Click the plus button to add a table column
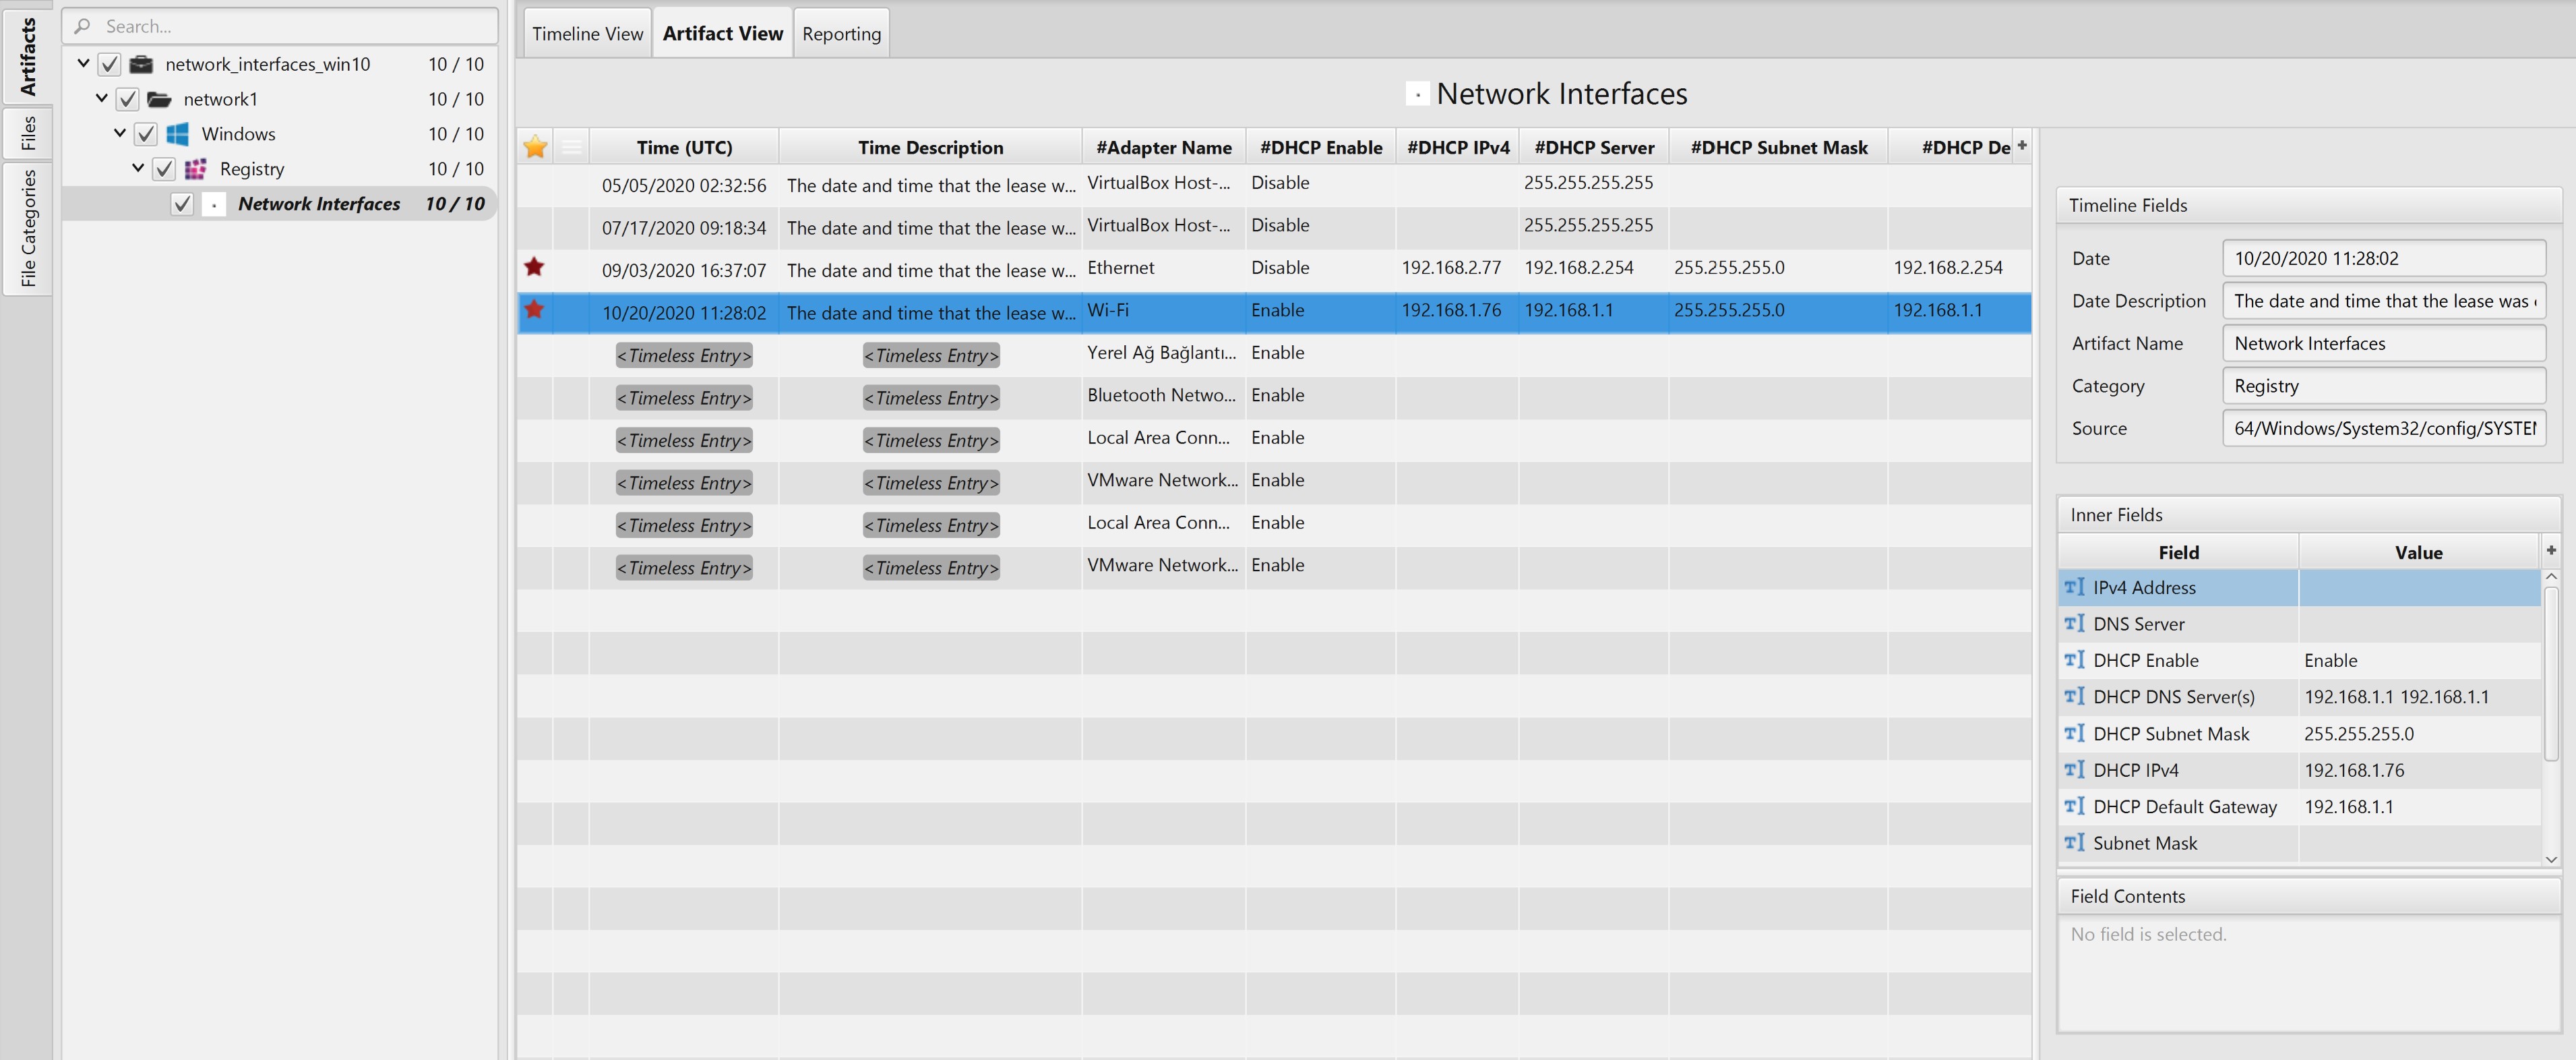Viewport: 2576px width, 1060px height. (x=2022, y=146)
